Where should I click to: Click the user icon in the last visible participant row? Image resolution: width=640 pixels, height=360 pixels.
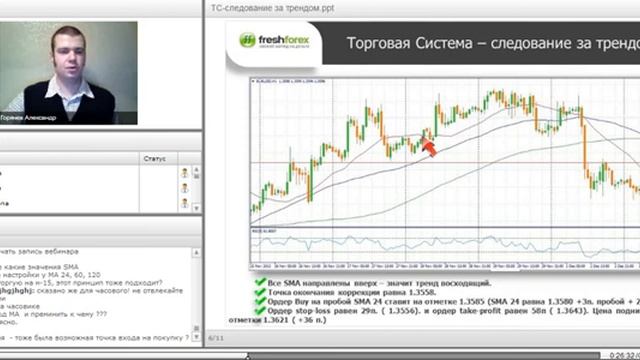point(185,203)
